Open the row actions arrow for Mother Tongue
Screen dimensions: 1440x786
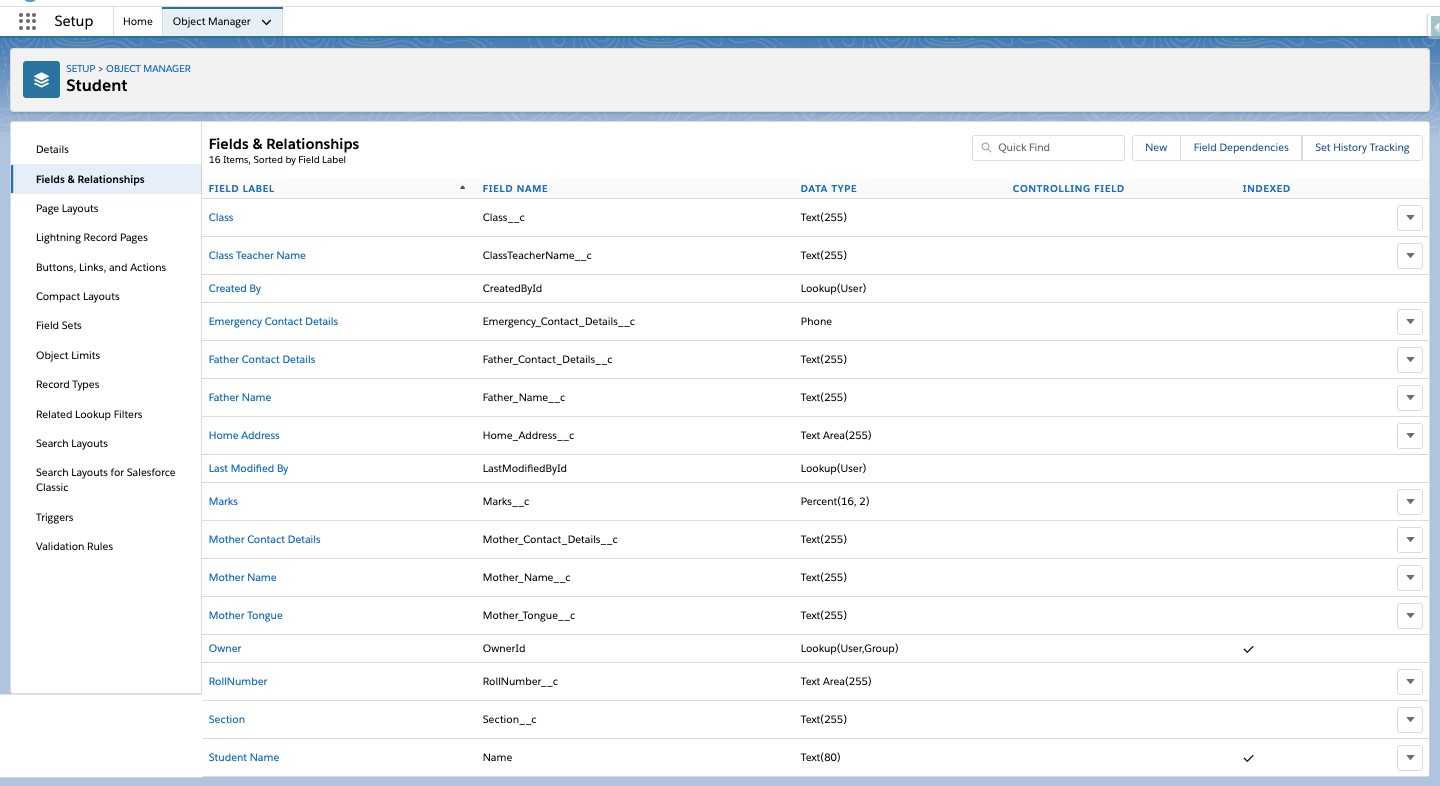tap(1410, 615)
